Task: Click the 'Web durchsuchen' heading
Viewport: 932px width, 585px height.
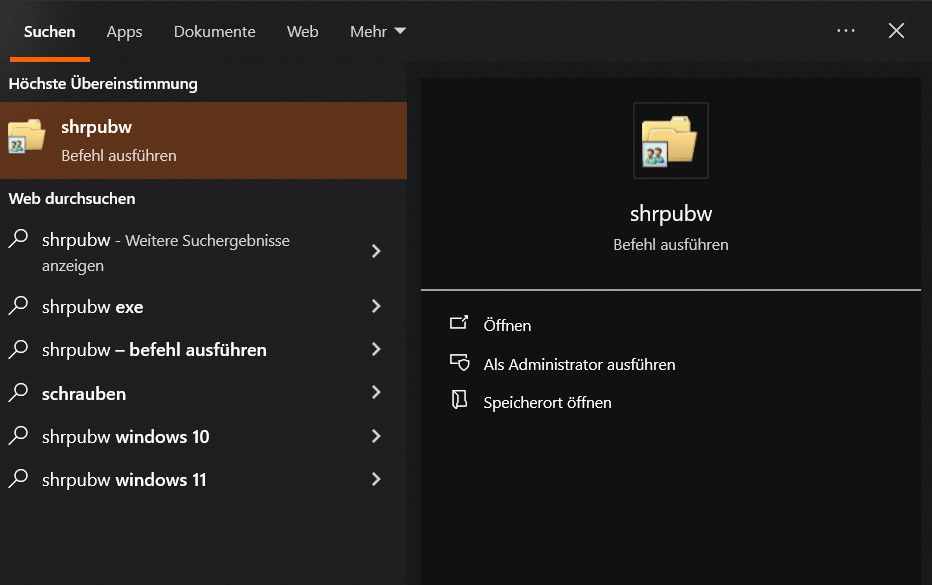Action: [x=72, y=199]
